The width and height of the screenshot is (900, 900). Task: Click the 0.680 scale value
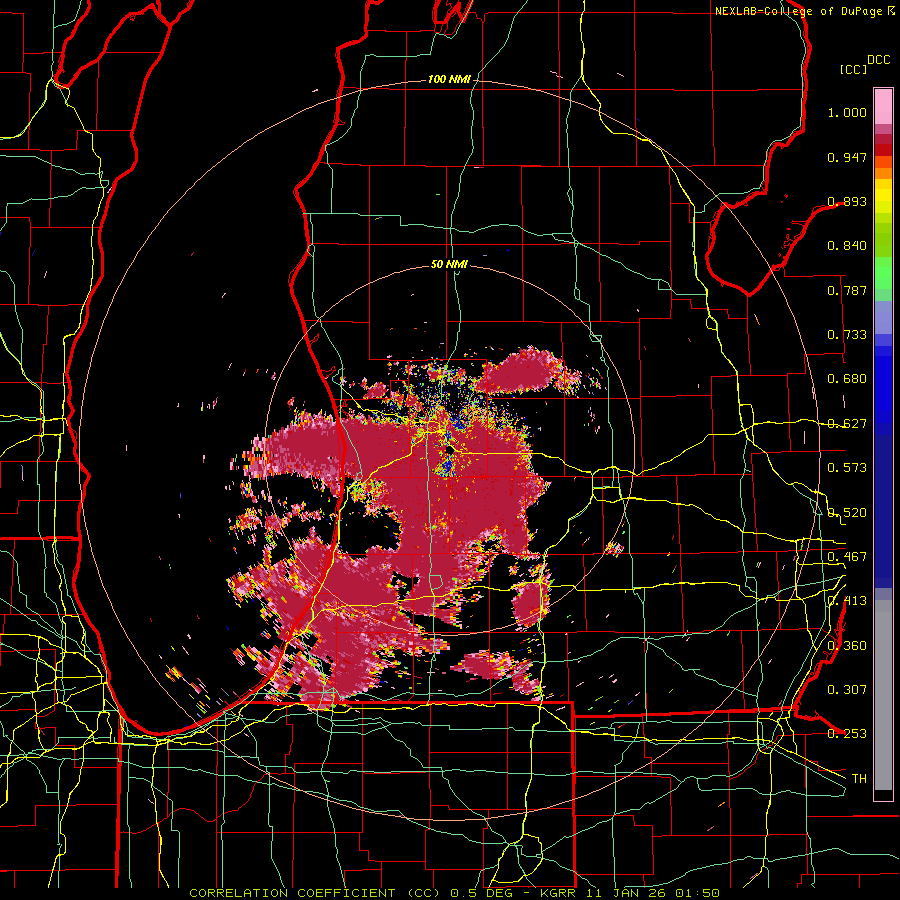click(847, 379)
